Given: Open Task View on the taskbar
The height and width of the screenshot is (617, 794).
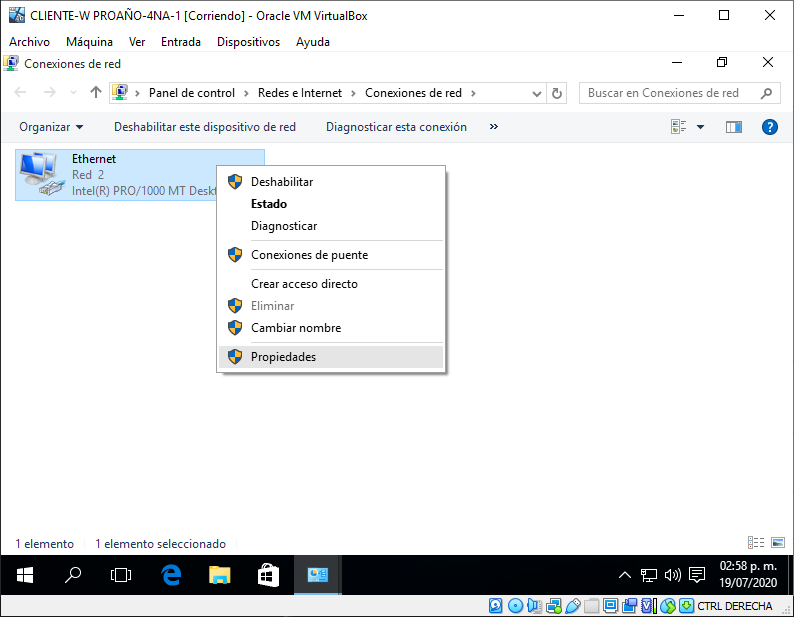Looking at the screenshot, I should (x=121, y=575).
